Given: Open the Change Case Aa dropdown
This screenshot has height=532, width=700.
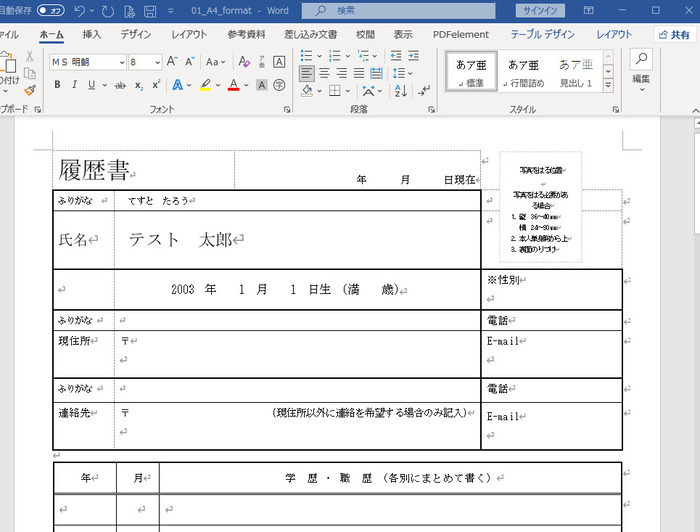Looking at the screenshot, I should click(216, 62).
